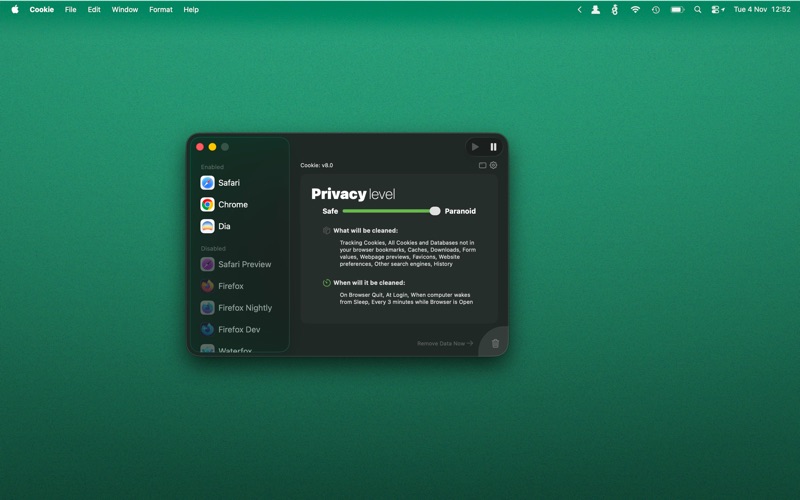Select Chrome label in Enabled list
Viewport: 800px width, 500px height.
pyautogui.click(x=233, y=205)
